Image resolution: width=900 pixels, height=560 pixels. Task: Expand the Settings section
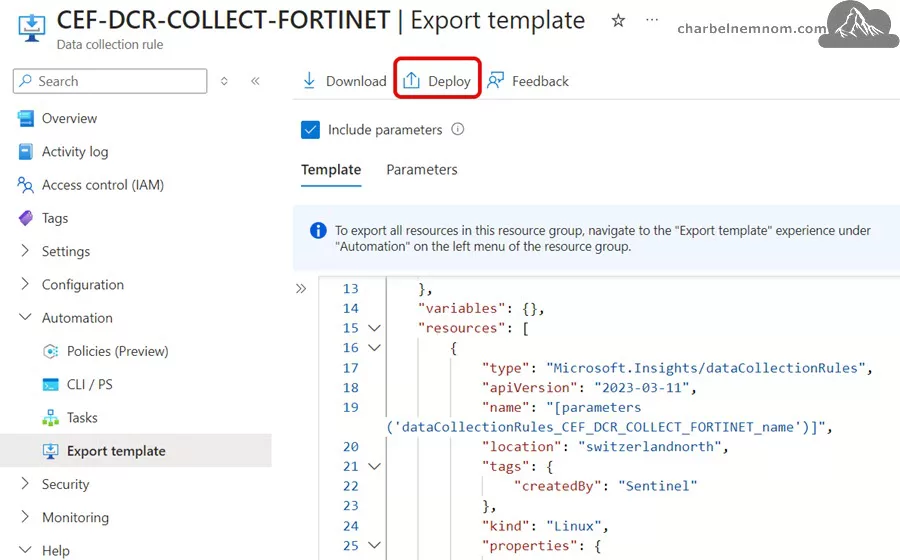coord(25,251)
